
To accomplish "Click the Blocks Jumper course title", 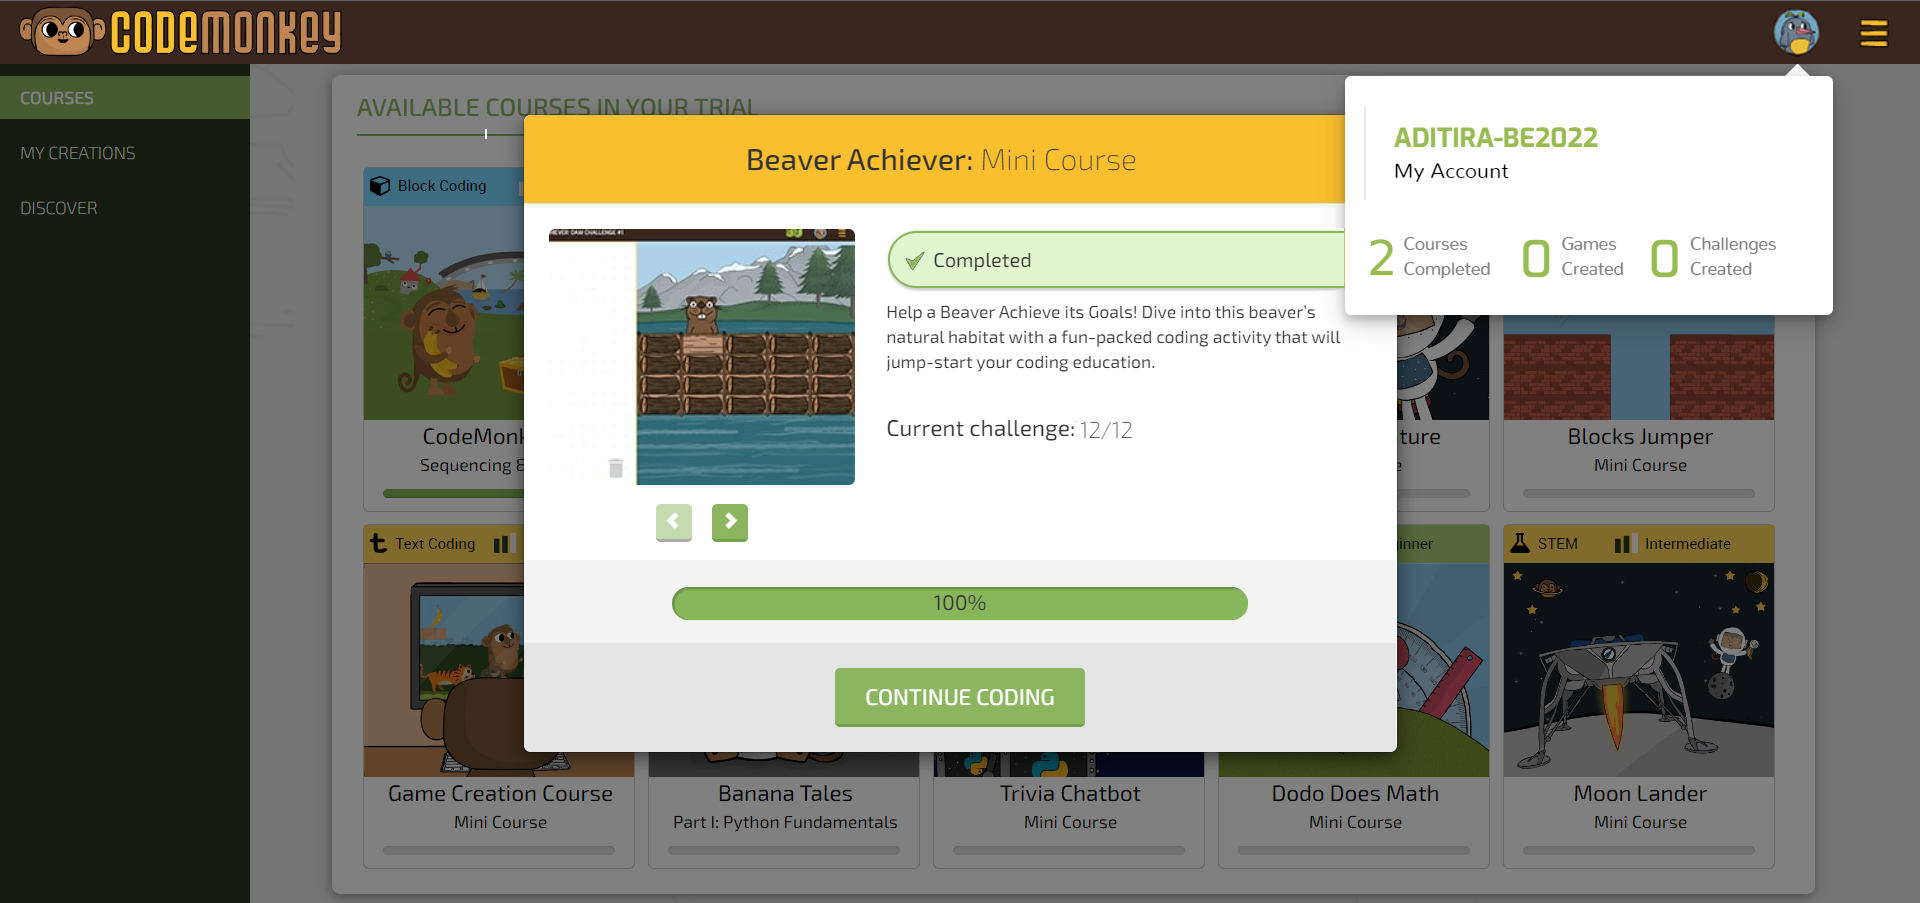I will (1640, 437).
